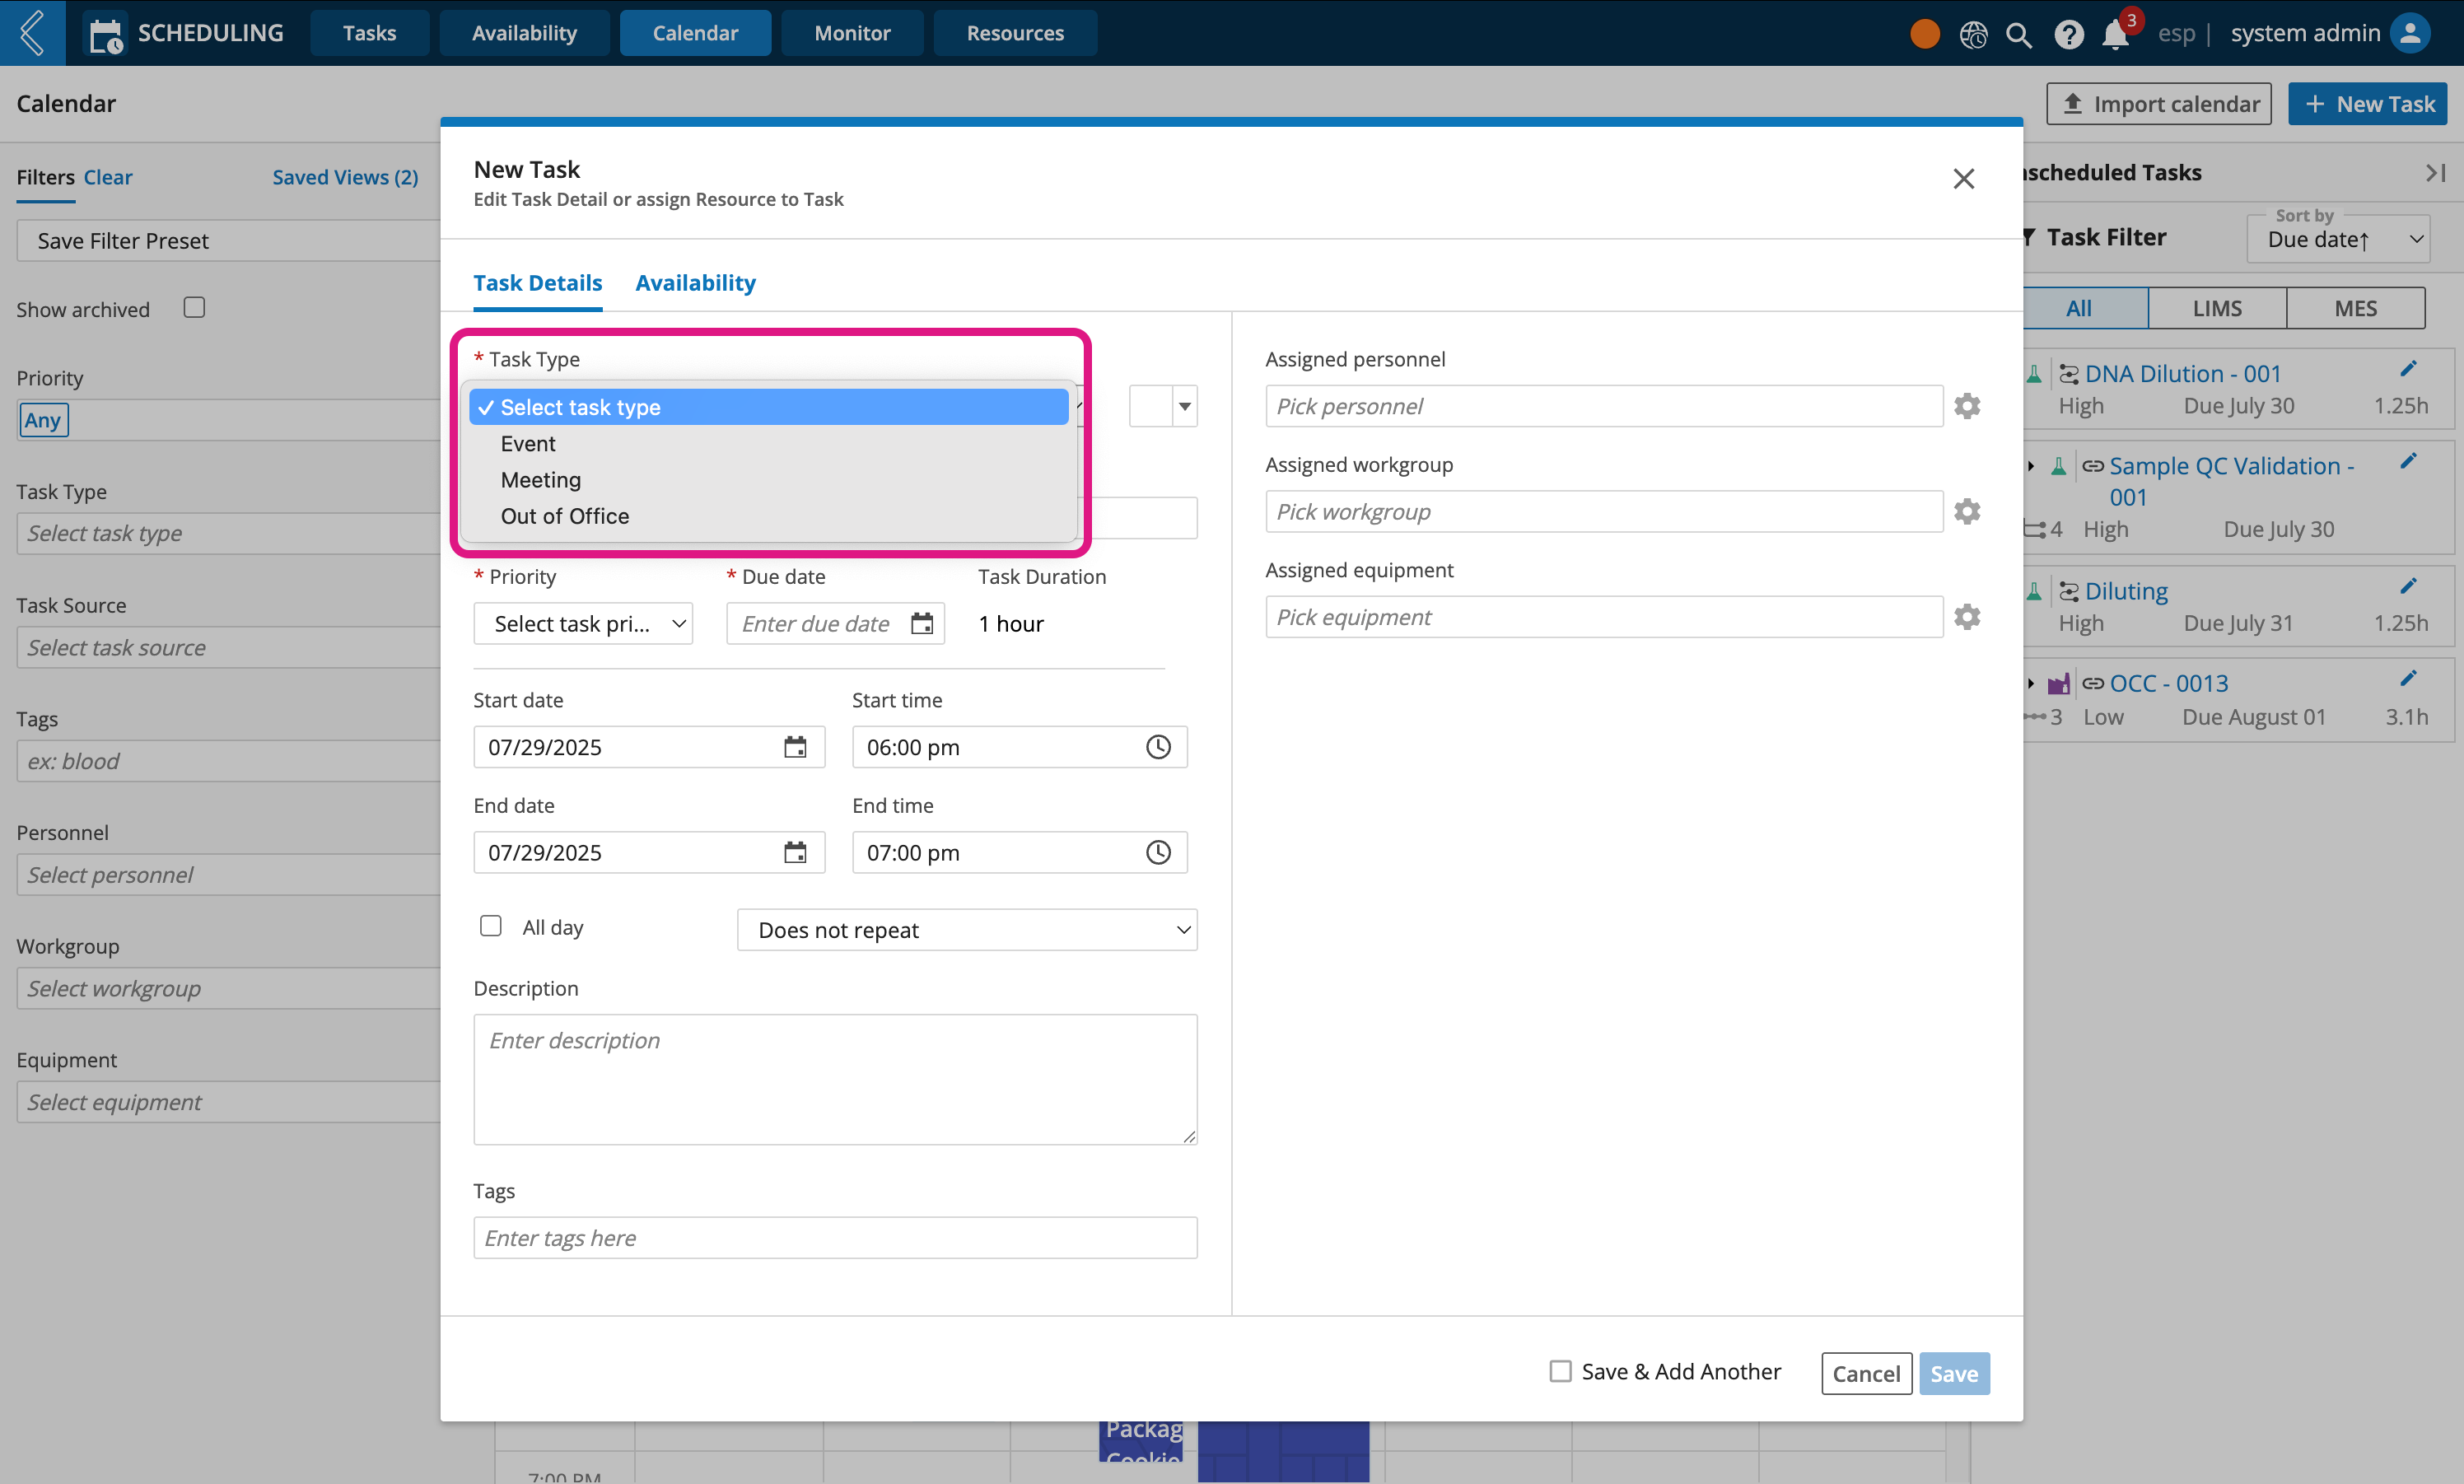Edit DNA Dilution - 001 pencil icon
This screenshot has height=1484, width=2464.
(x=2408, y=370)
